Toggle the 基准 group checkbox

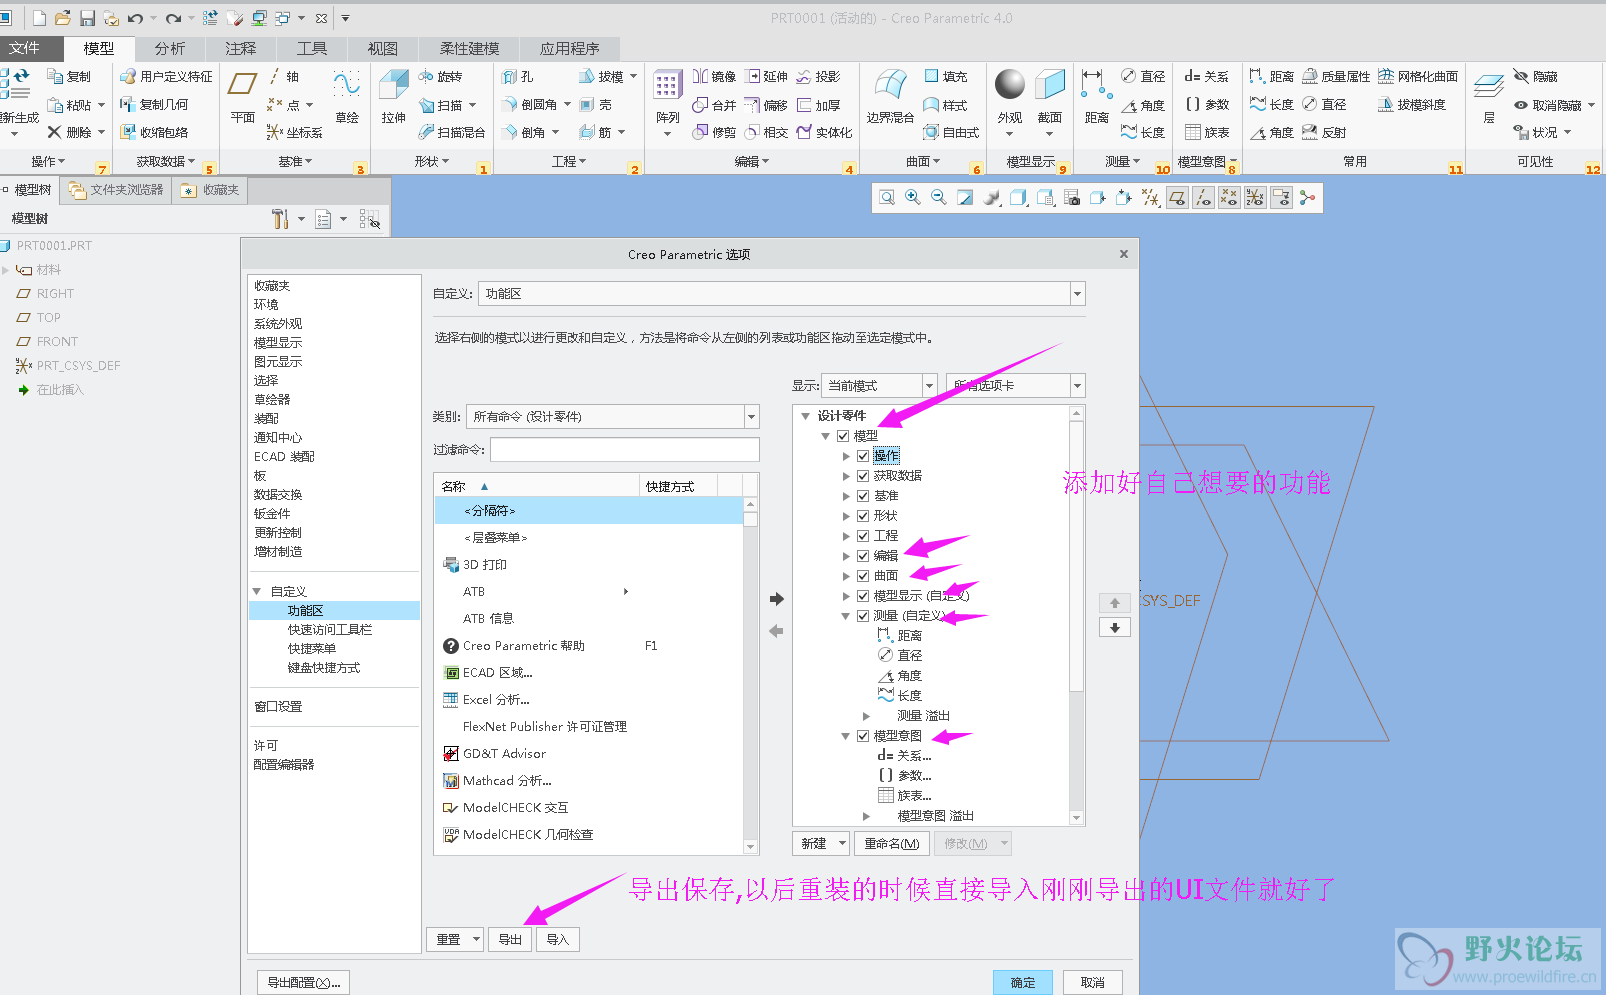tap(863, 496)
